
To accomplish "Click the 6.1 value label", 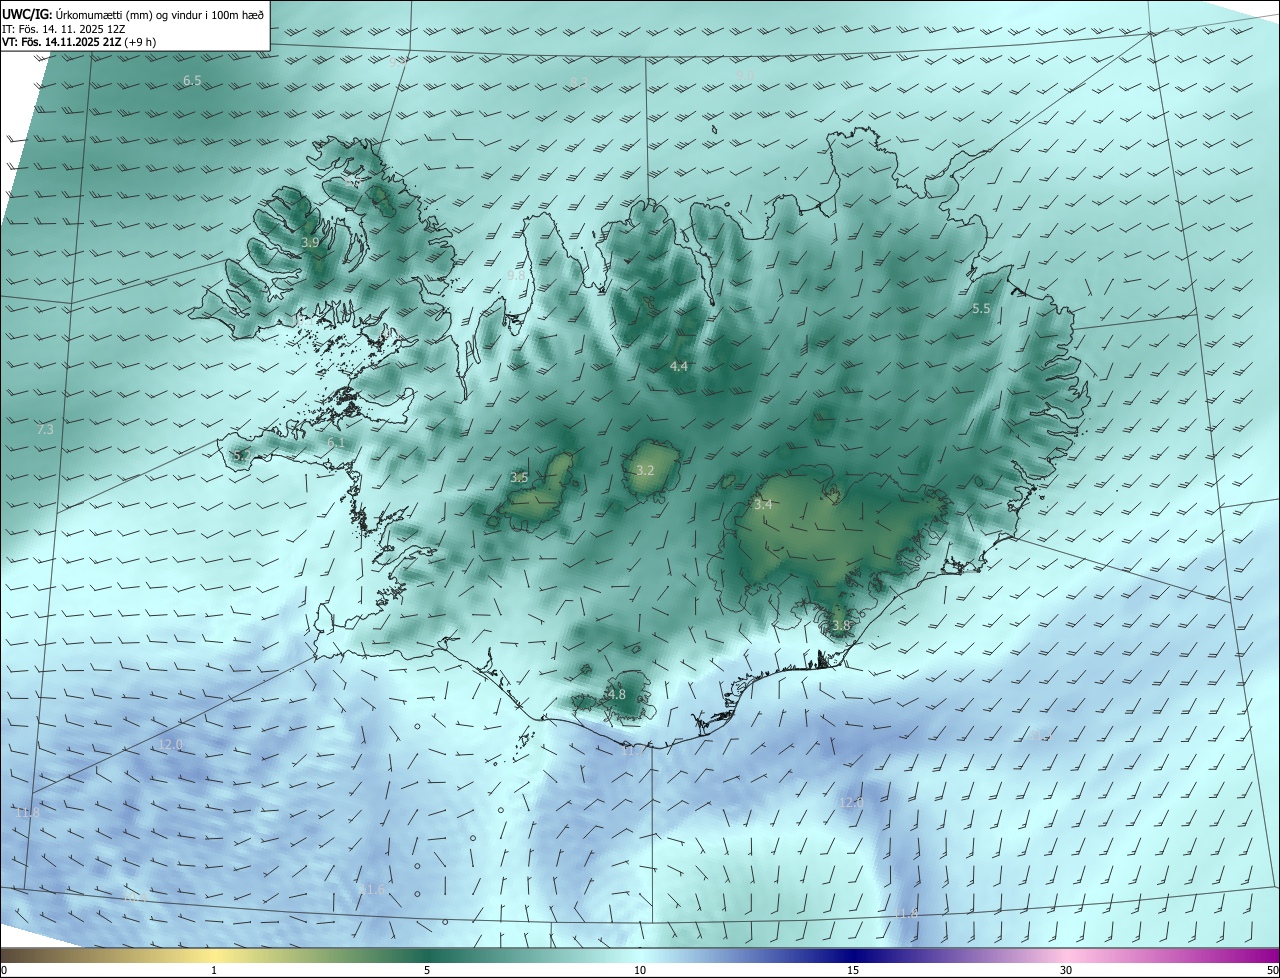I will click(336, 442).
